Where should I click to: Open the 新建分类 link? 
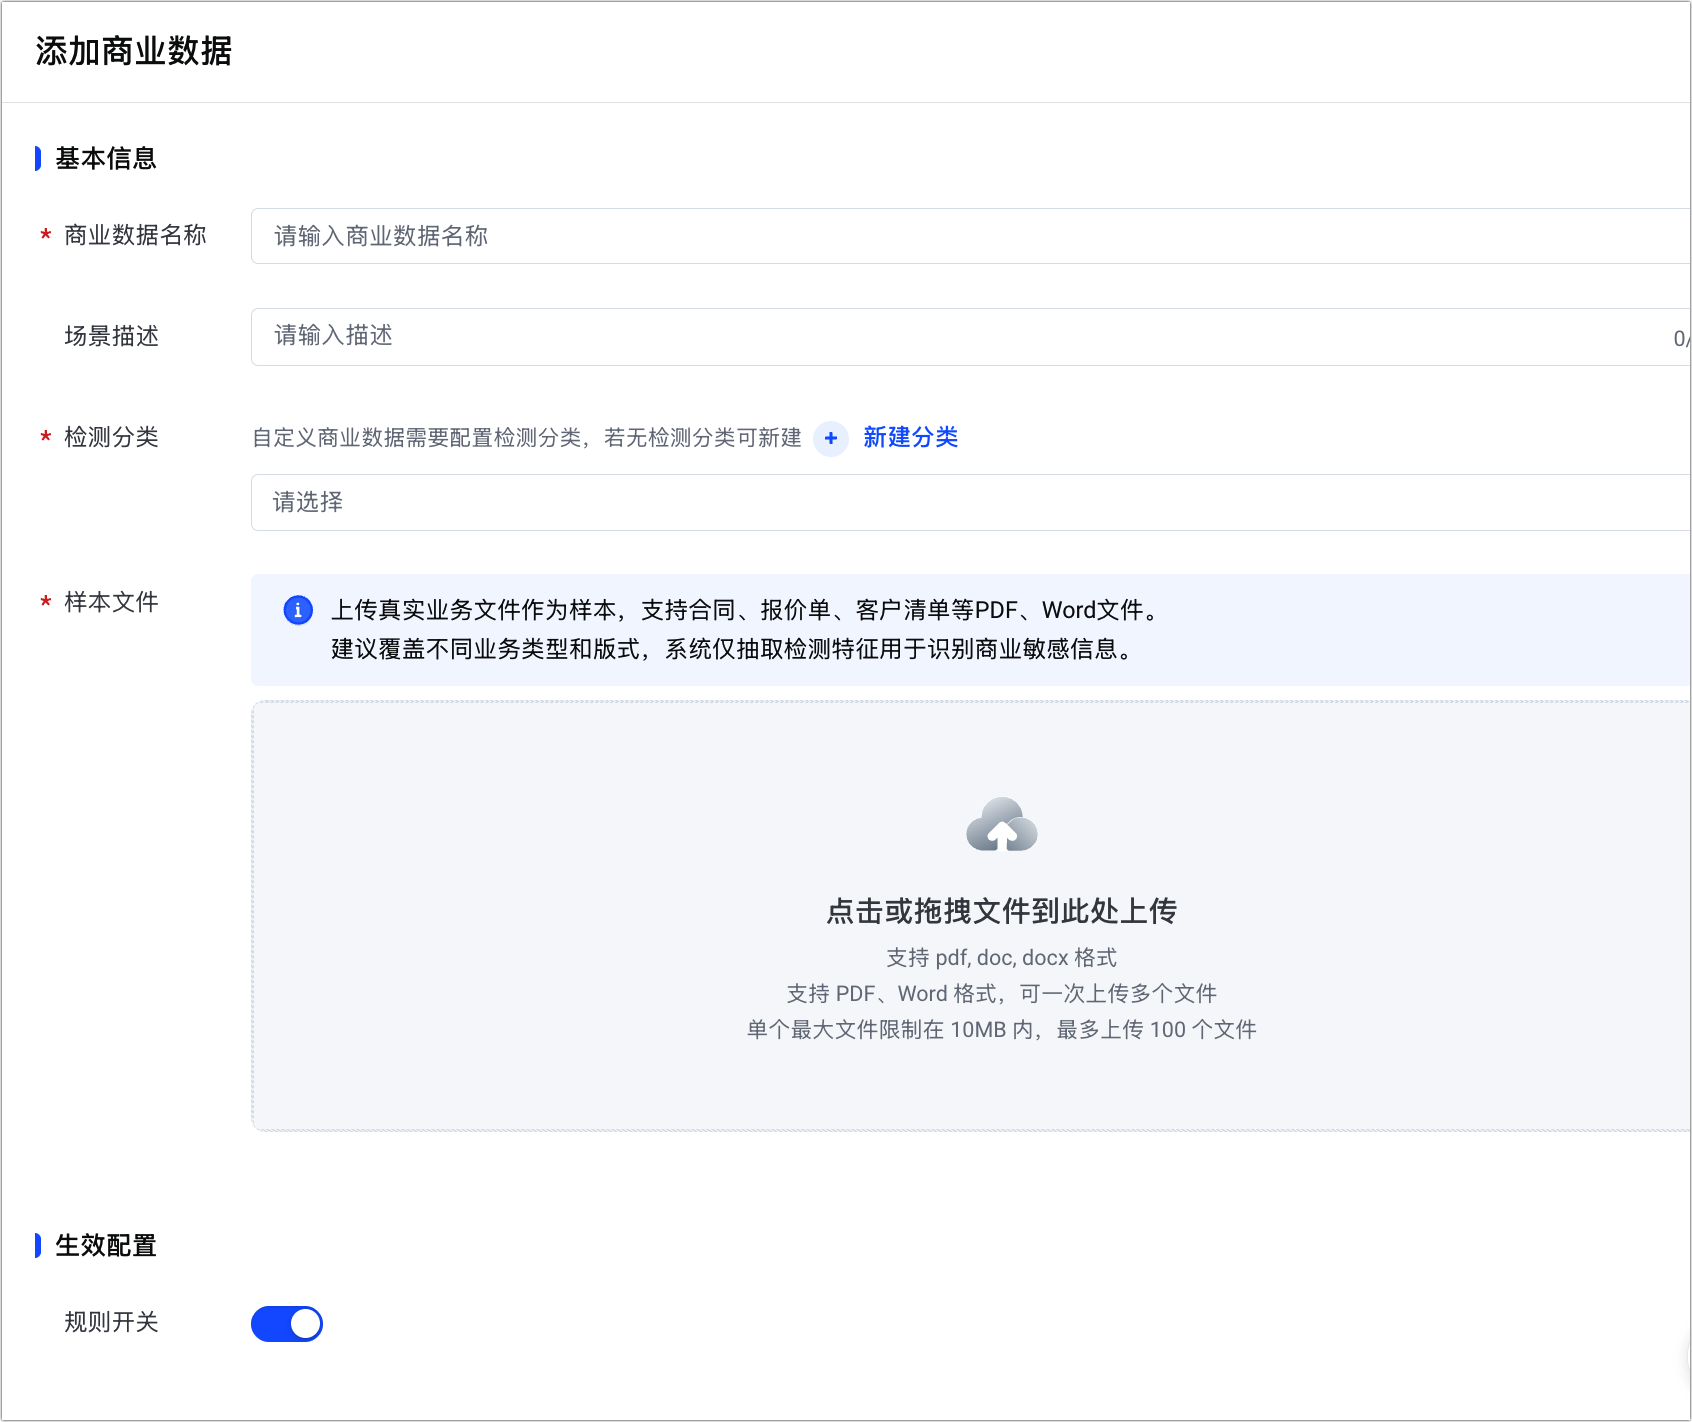point(910,437)
